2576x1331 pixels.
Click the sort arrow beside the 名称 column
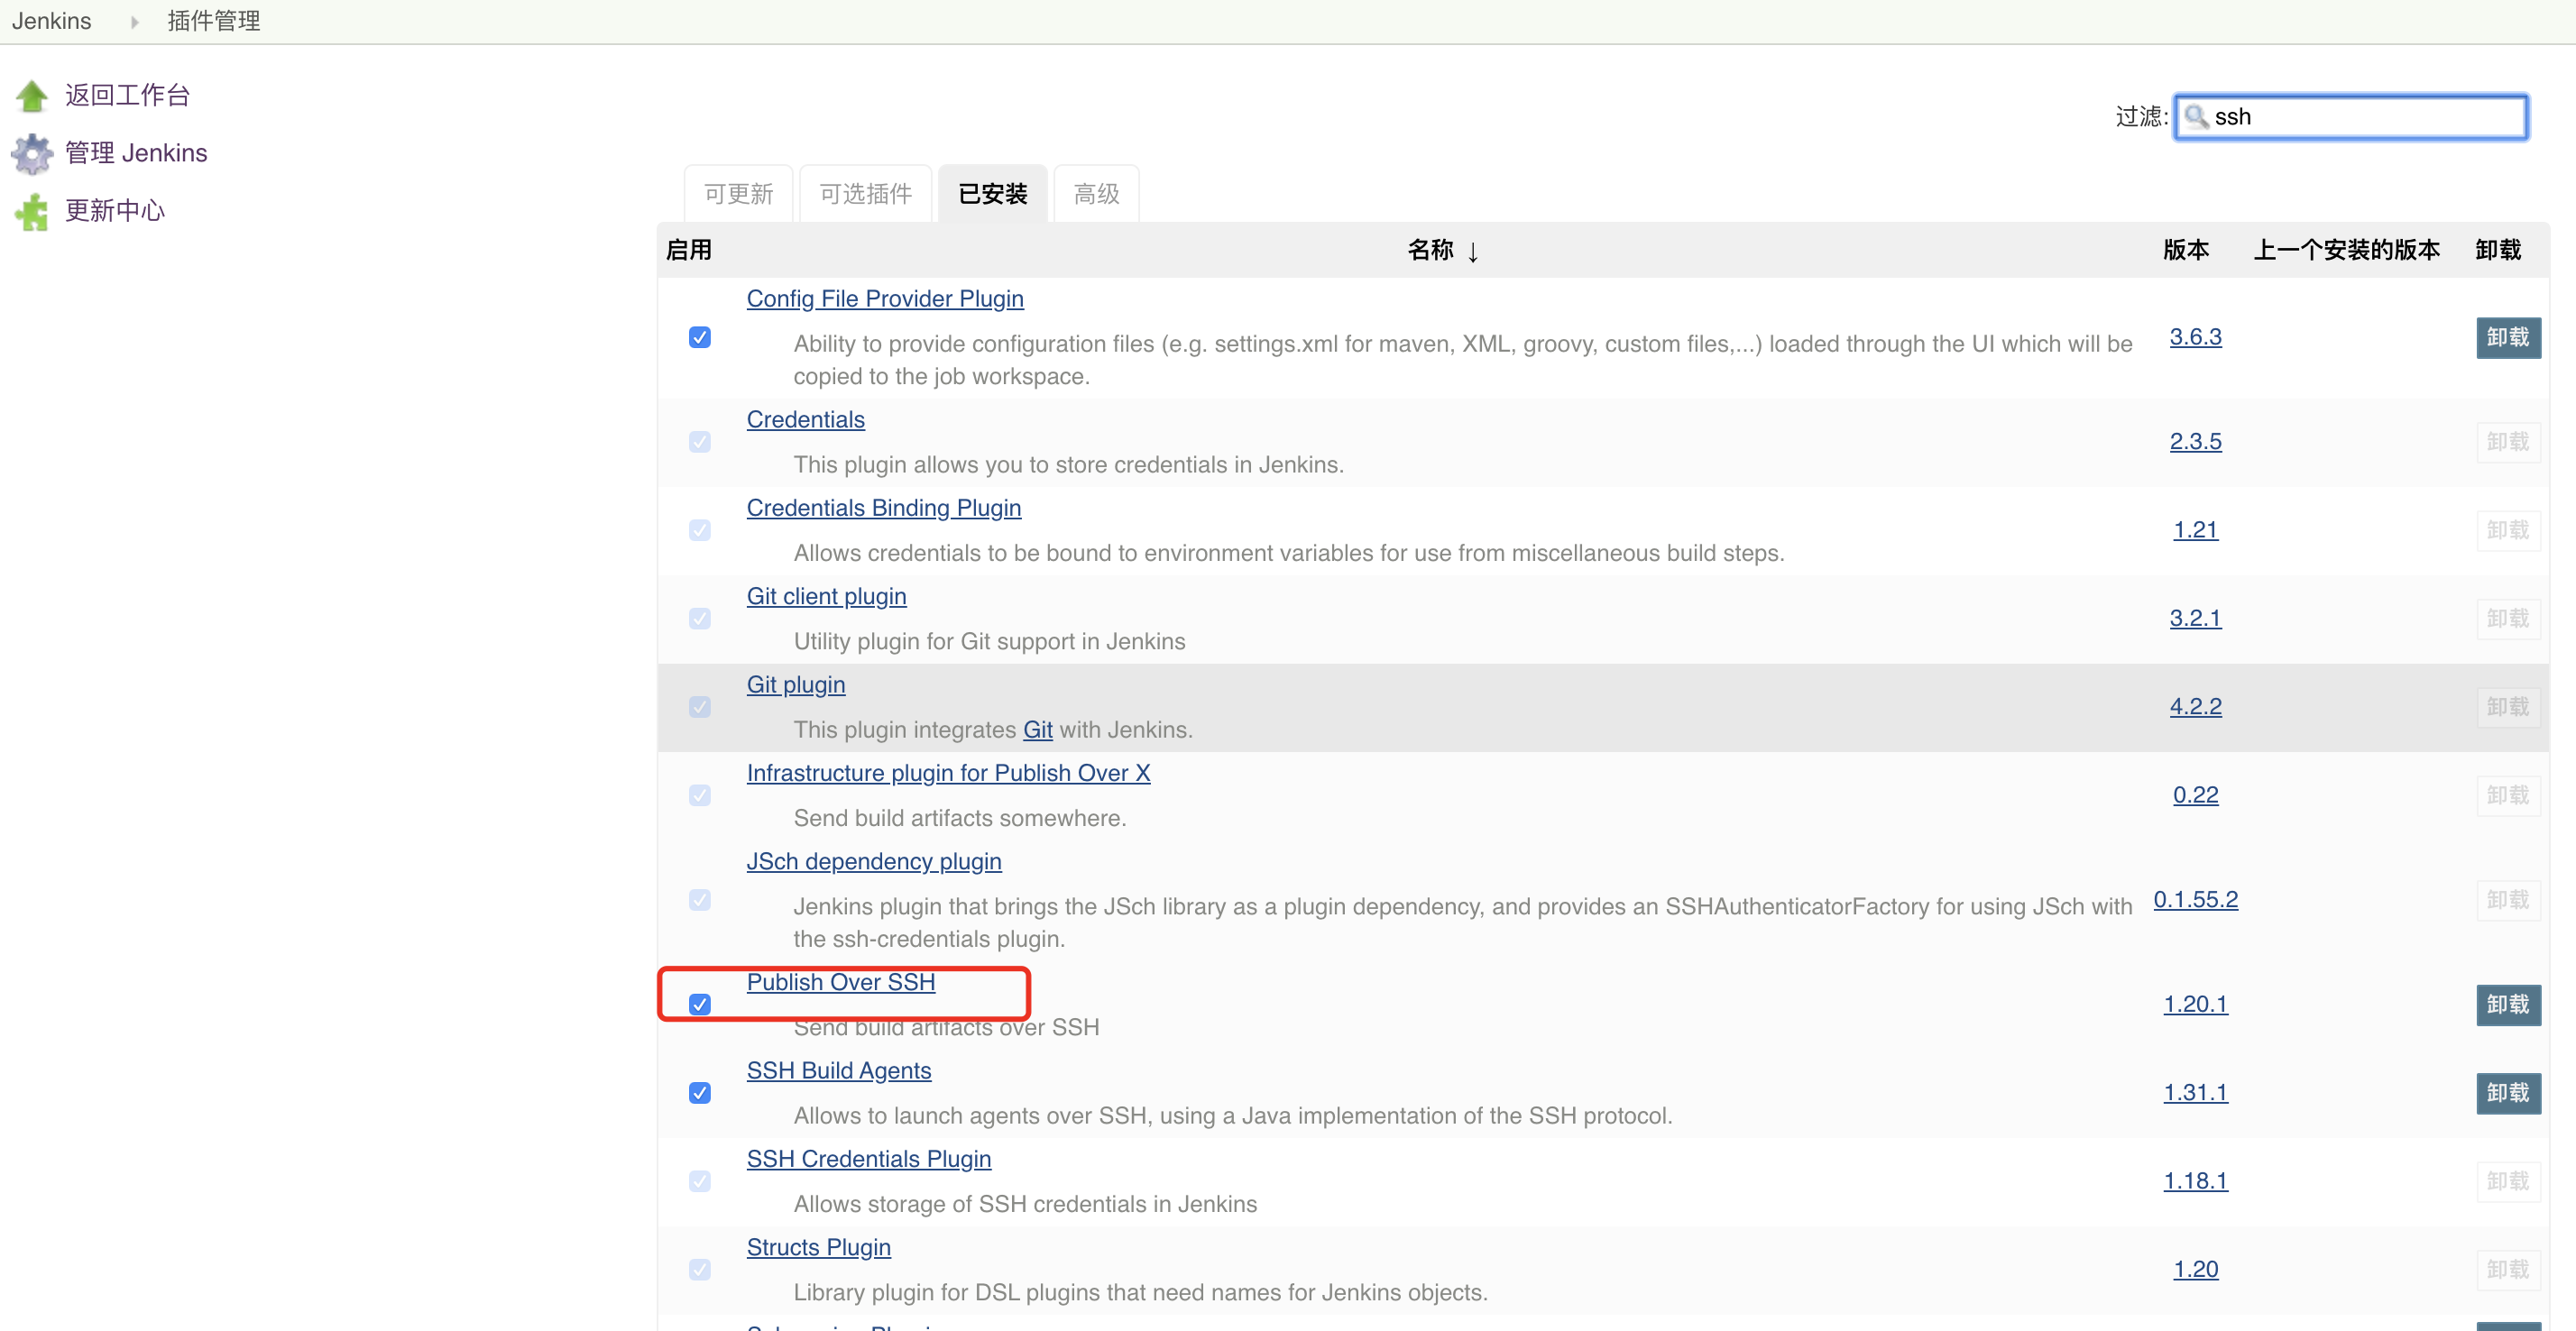click(x=1473, y=252)
